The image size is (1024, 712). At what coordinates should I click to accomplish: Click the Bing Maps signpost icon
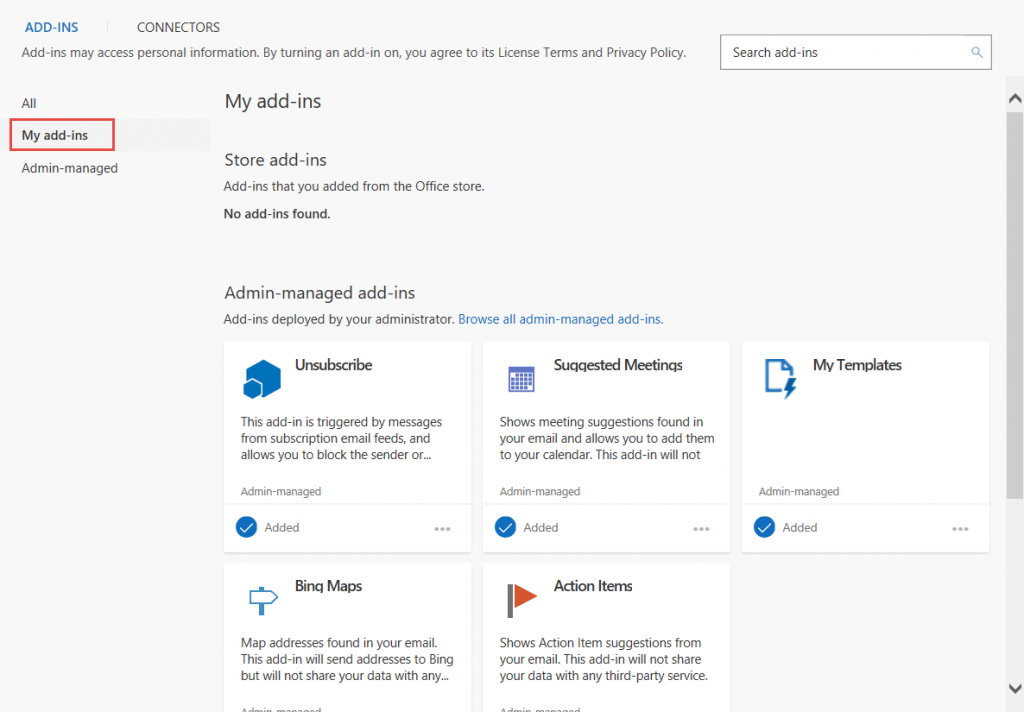point(262,600)
